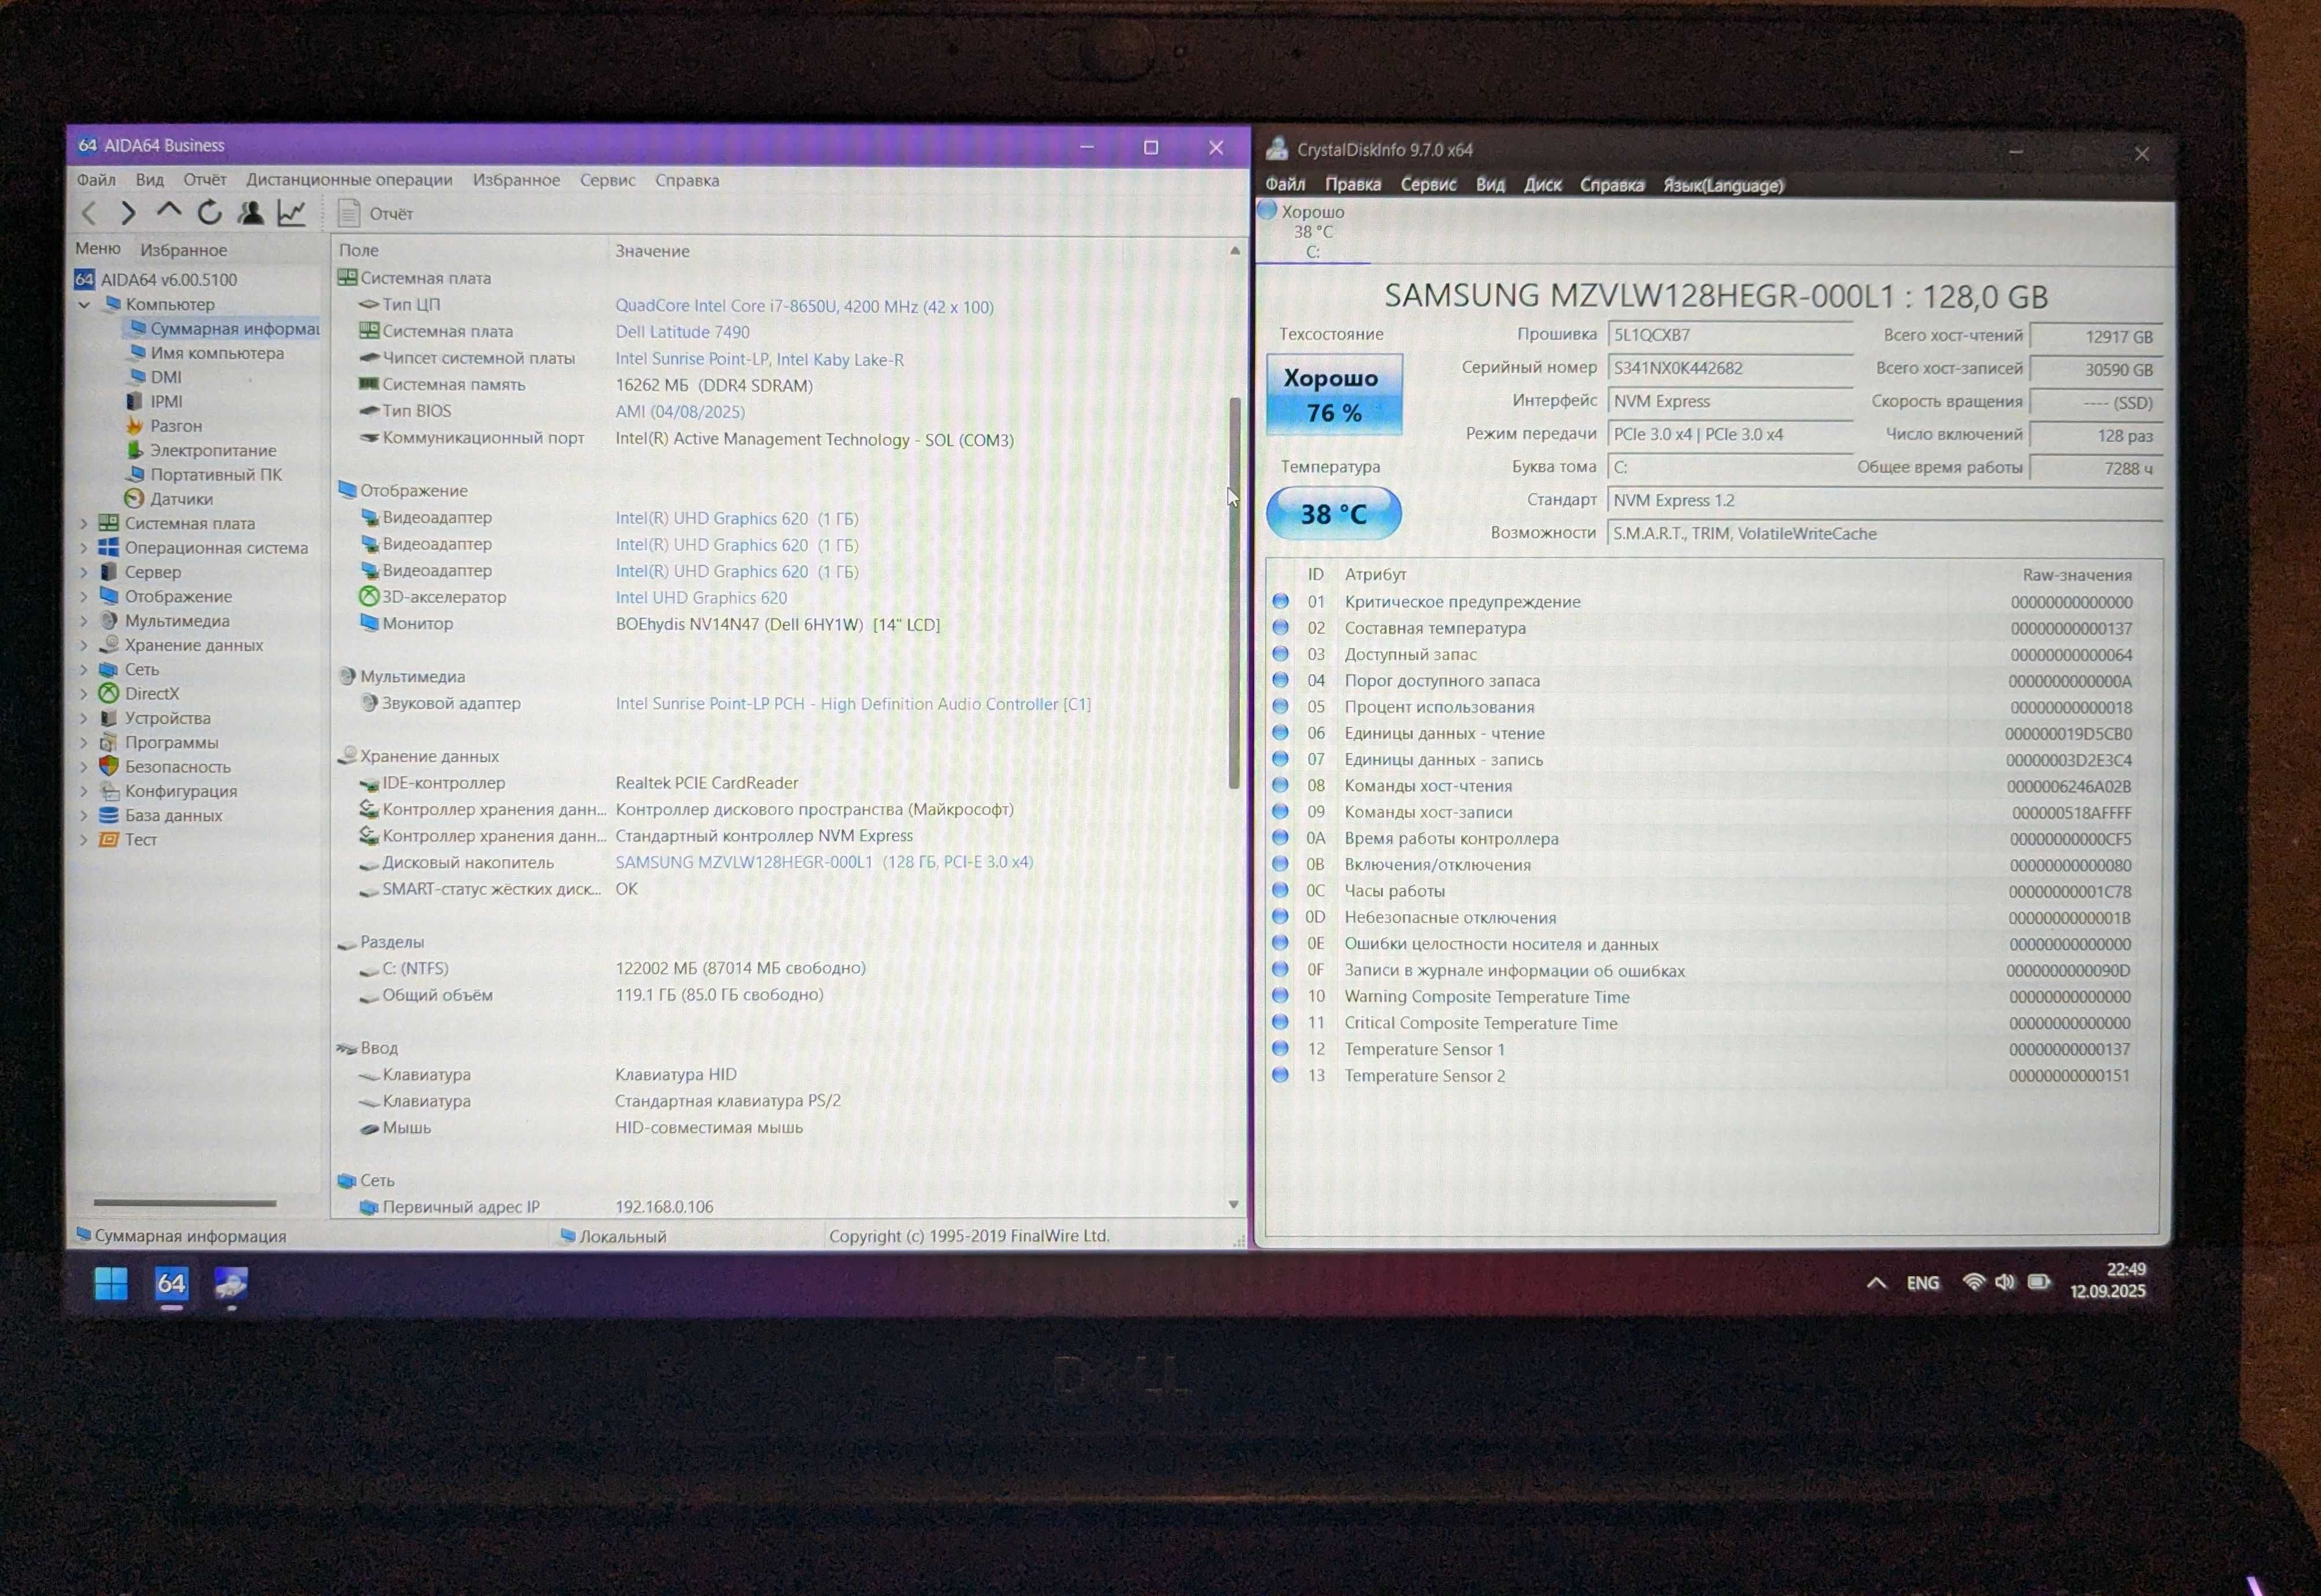The image size is (2321, 1596).
Task: Open the Windows Start button
Action: coord(111,1283)
